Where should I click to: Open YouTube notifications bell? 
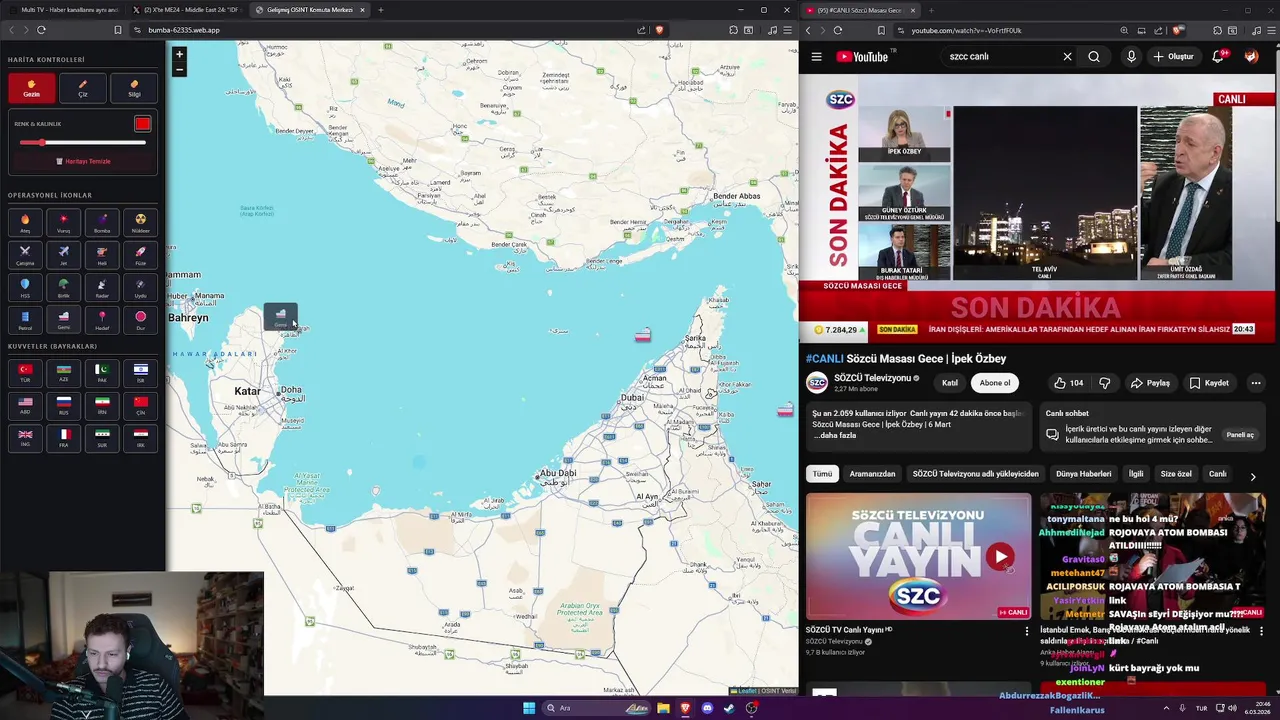[1218, 57]
